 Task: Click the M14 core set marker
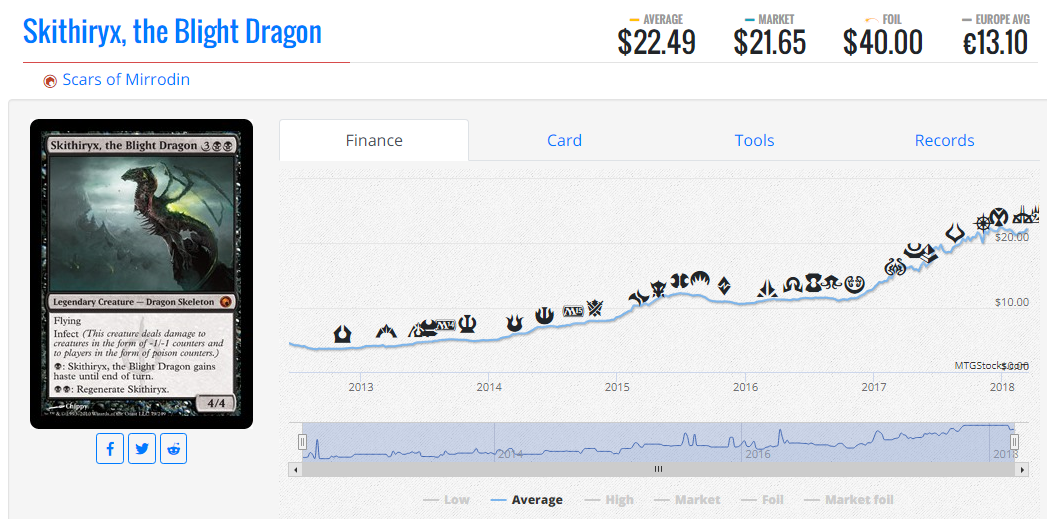(x=445, y=325)
